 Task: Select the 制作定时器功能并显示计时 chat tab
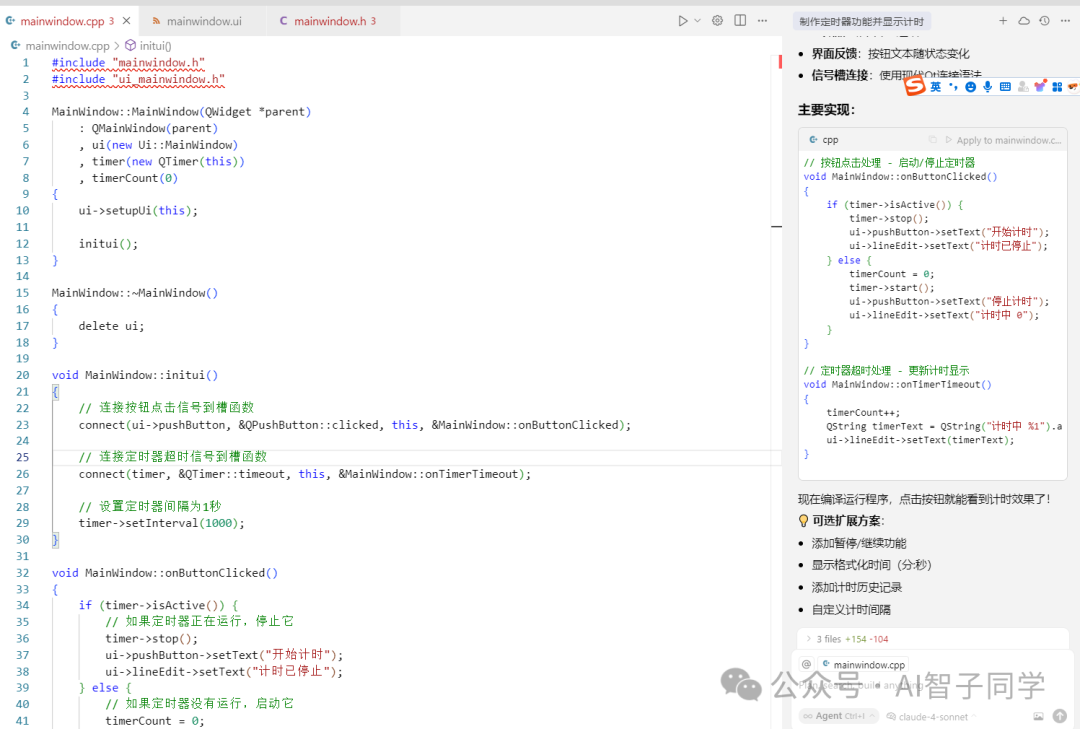click(861, 21)
